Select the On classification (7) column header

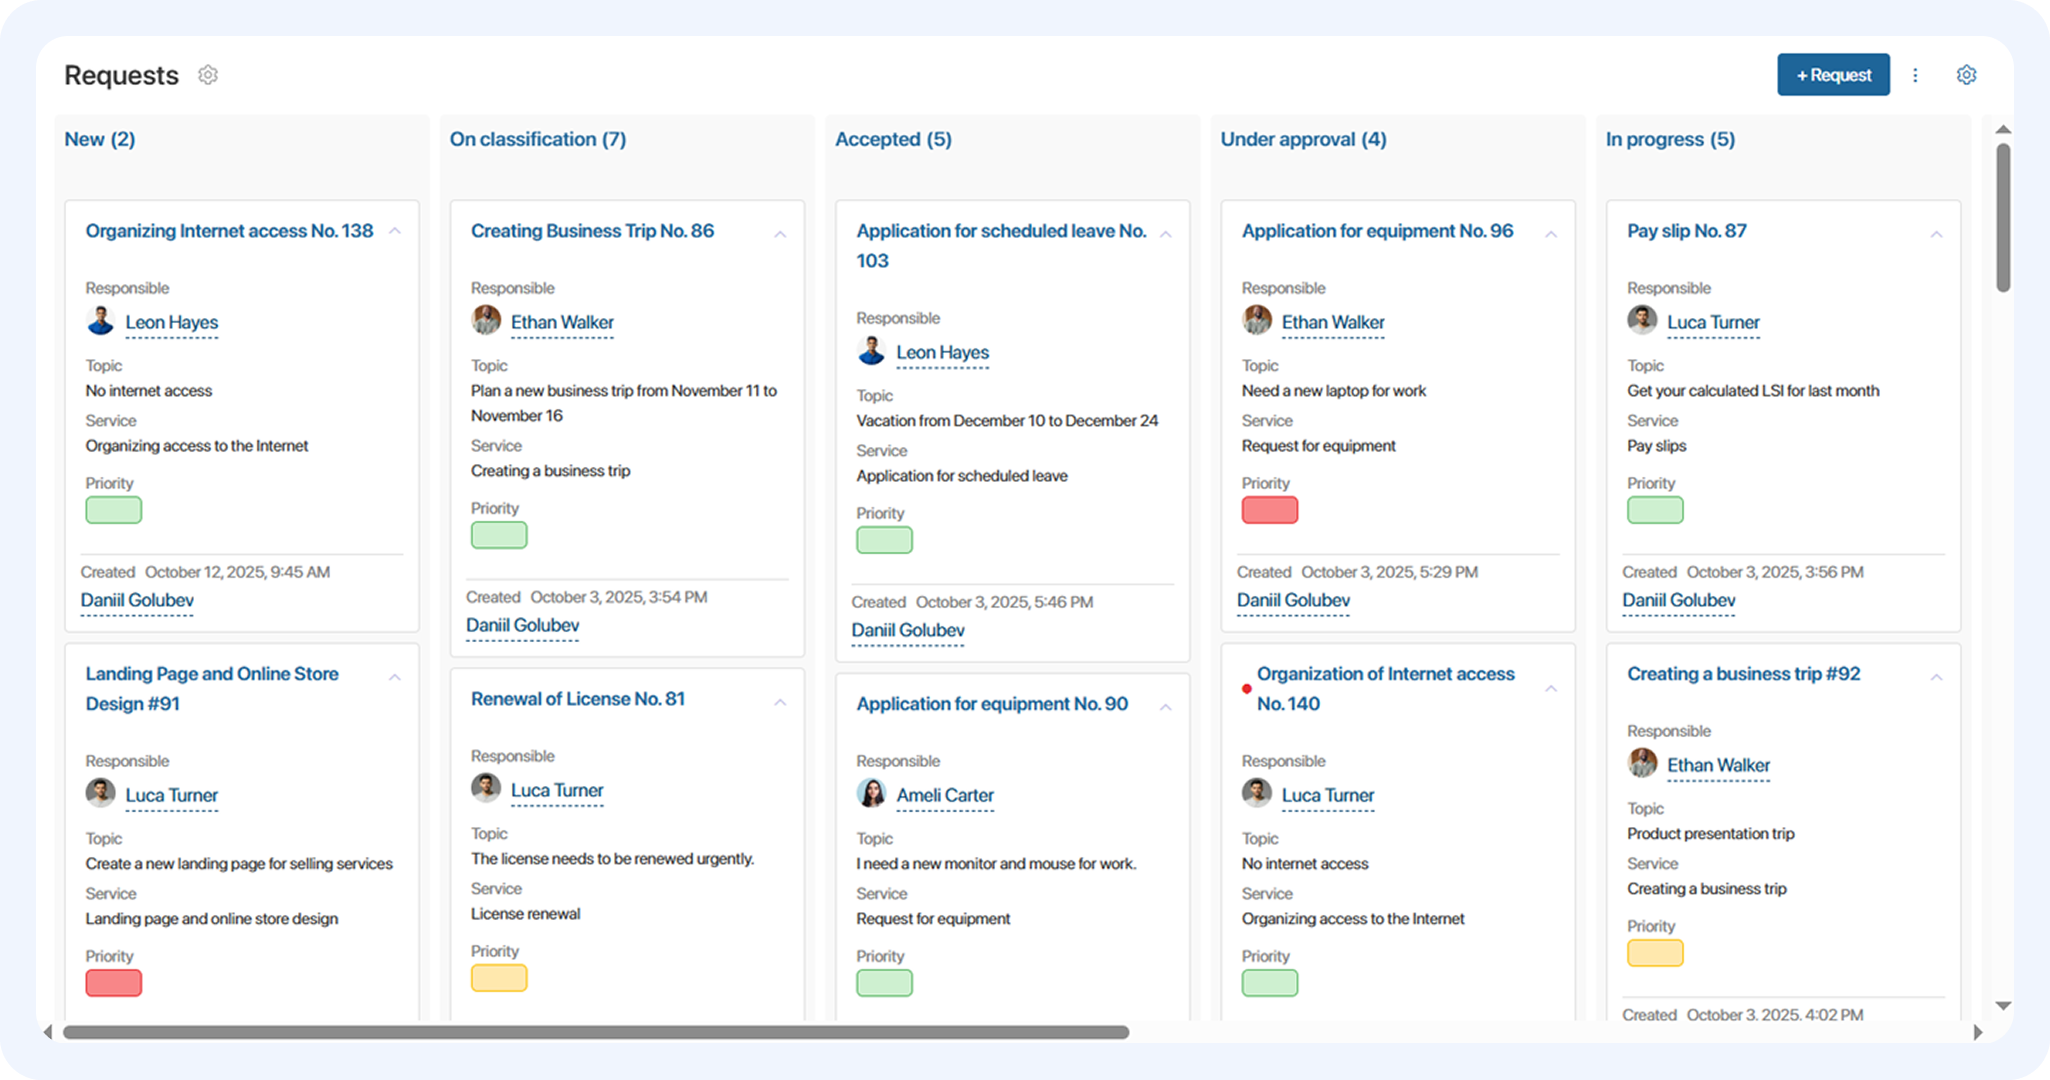(x=538, y=139)
